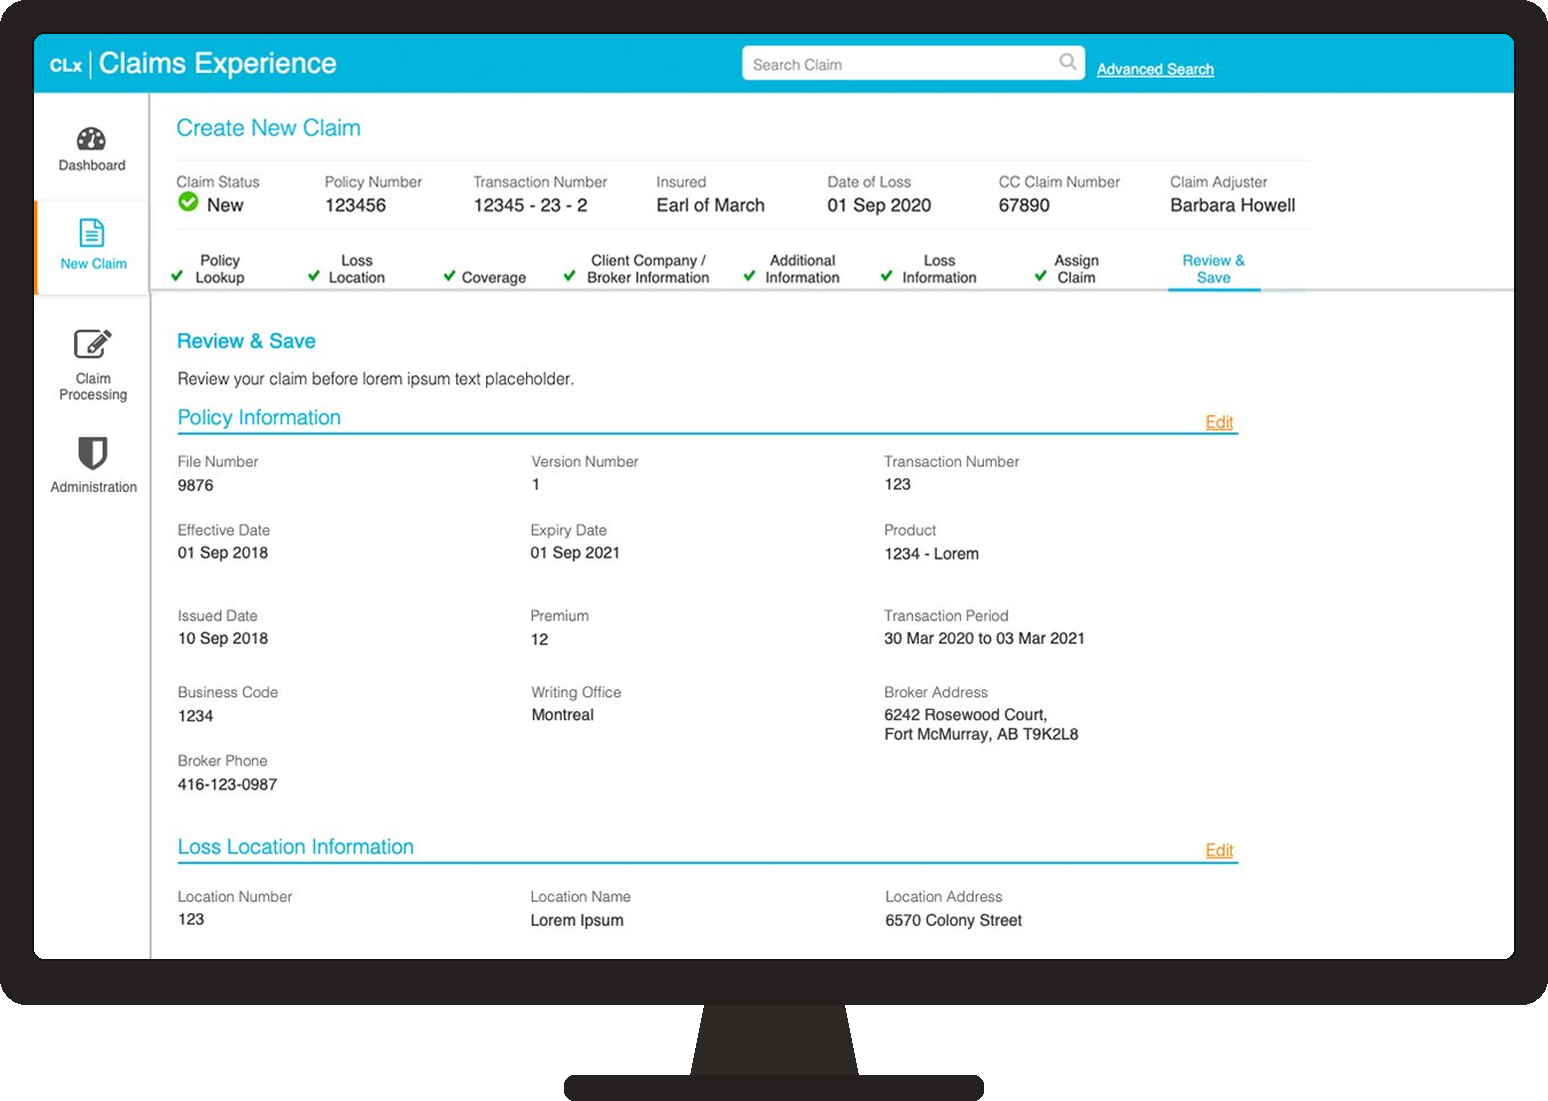
Task: Go to the Assign Claim step
Action: click(1076, 269)
